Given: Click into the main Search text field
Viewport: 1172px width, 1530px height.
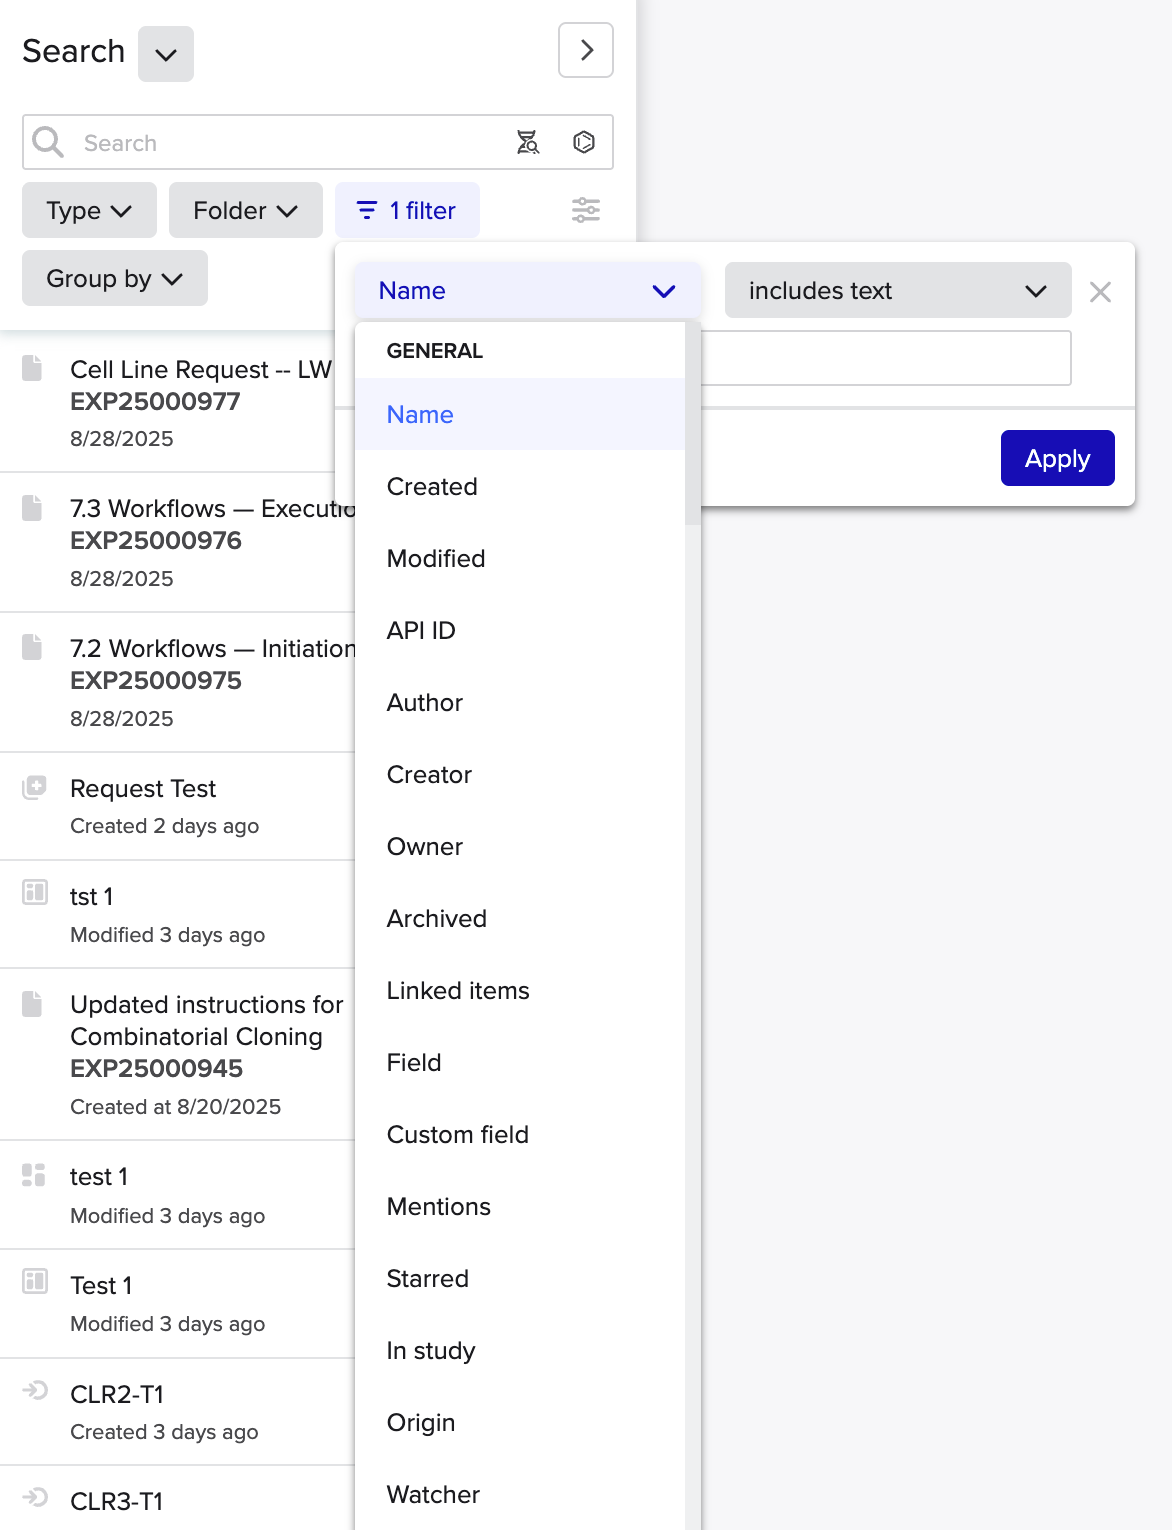Looking at the screenshot, I should [x=290, y=143].
